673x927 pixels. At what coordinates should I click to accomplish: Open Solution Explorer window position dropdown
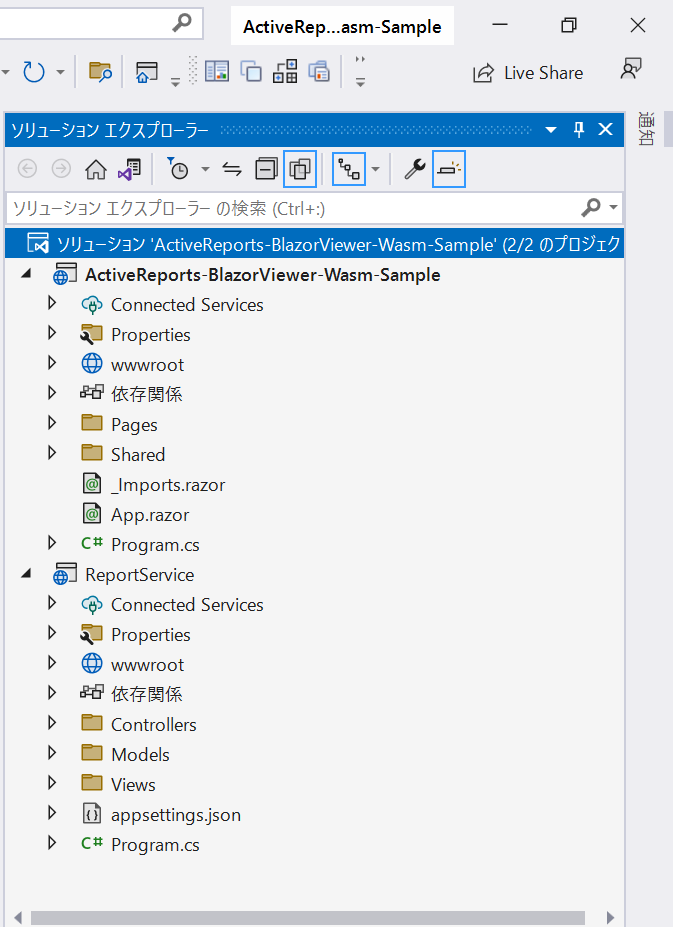coord(551,129)
